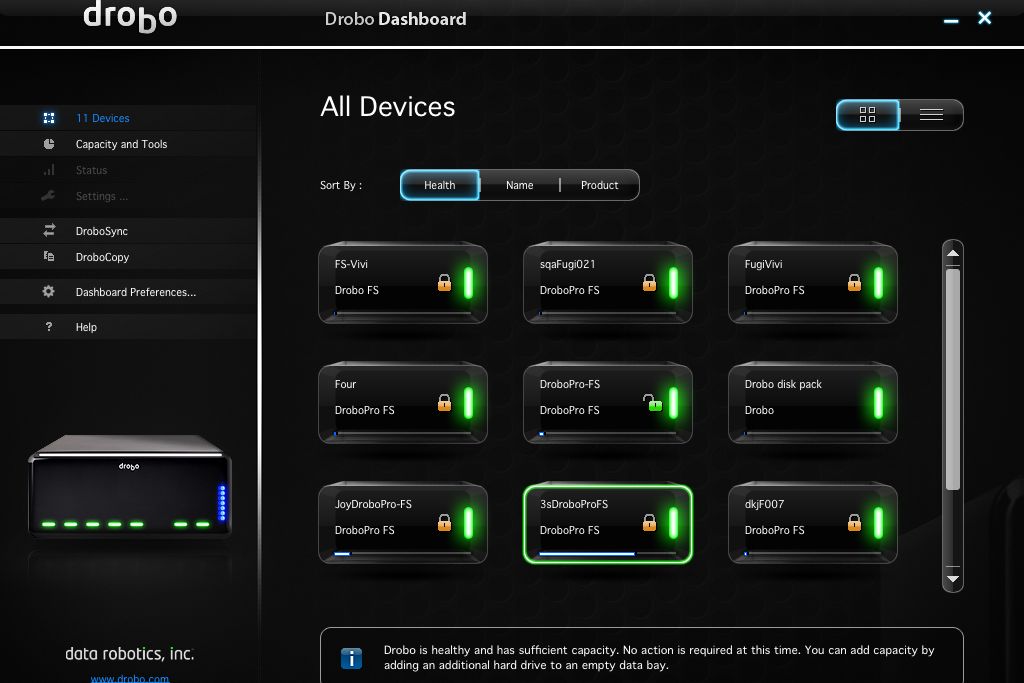Click the device list scrollbar thumb
The width and height of the screenshot is (1024, 683).
(x=953, y=379)
